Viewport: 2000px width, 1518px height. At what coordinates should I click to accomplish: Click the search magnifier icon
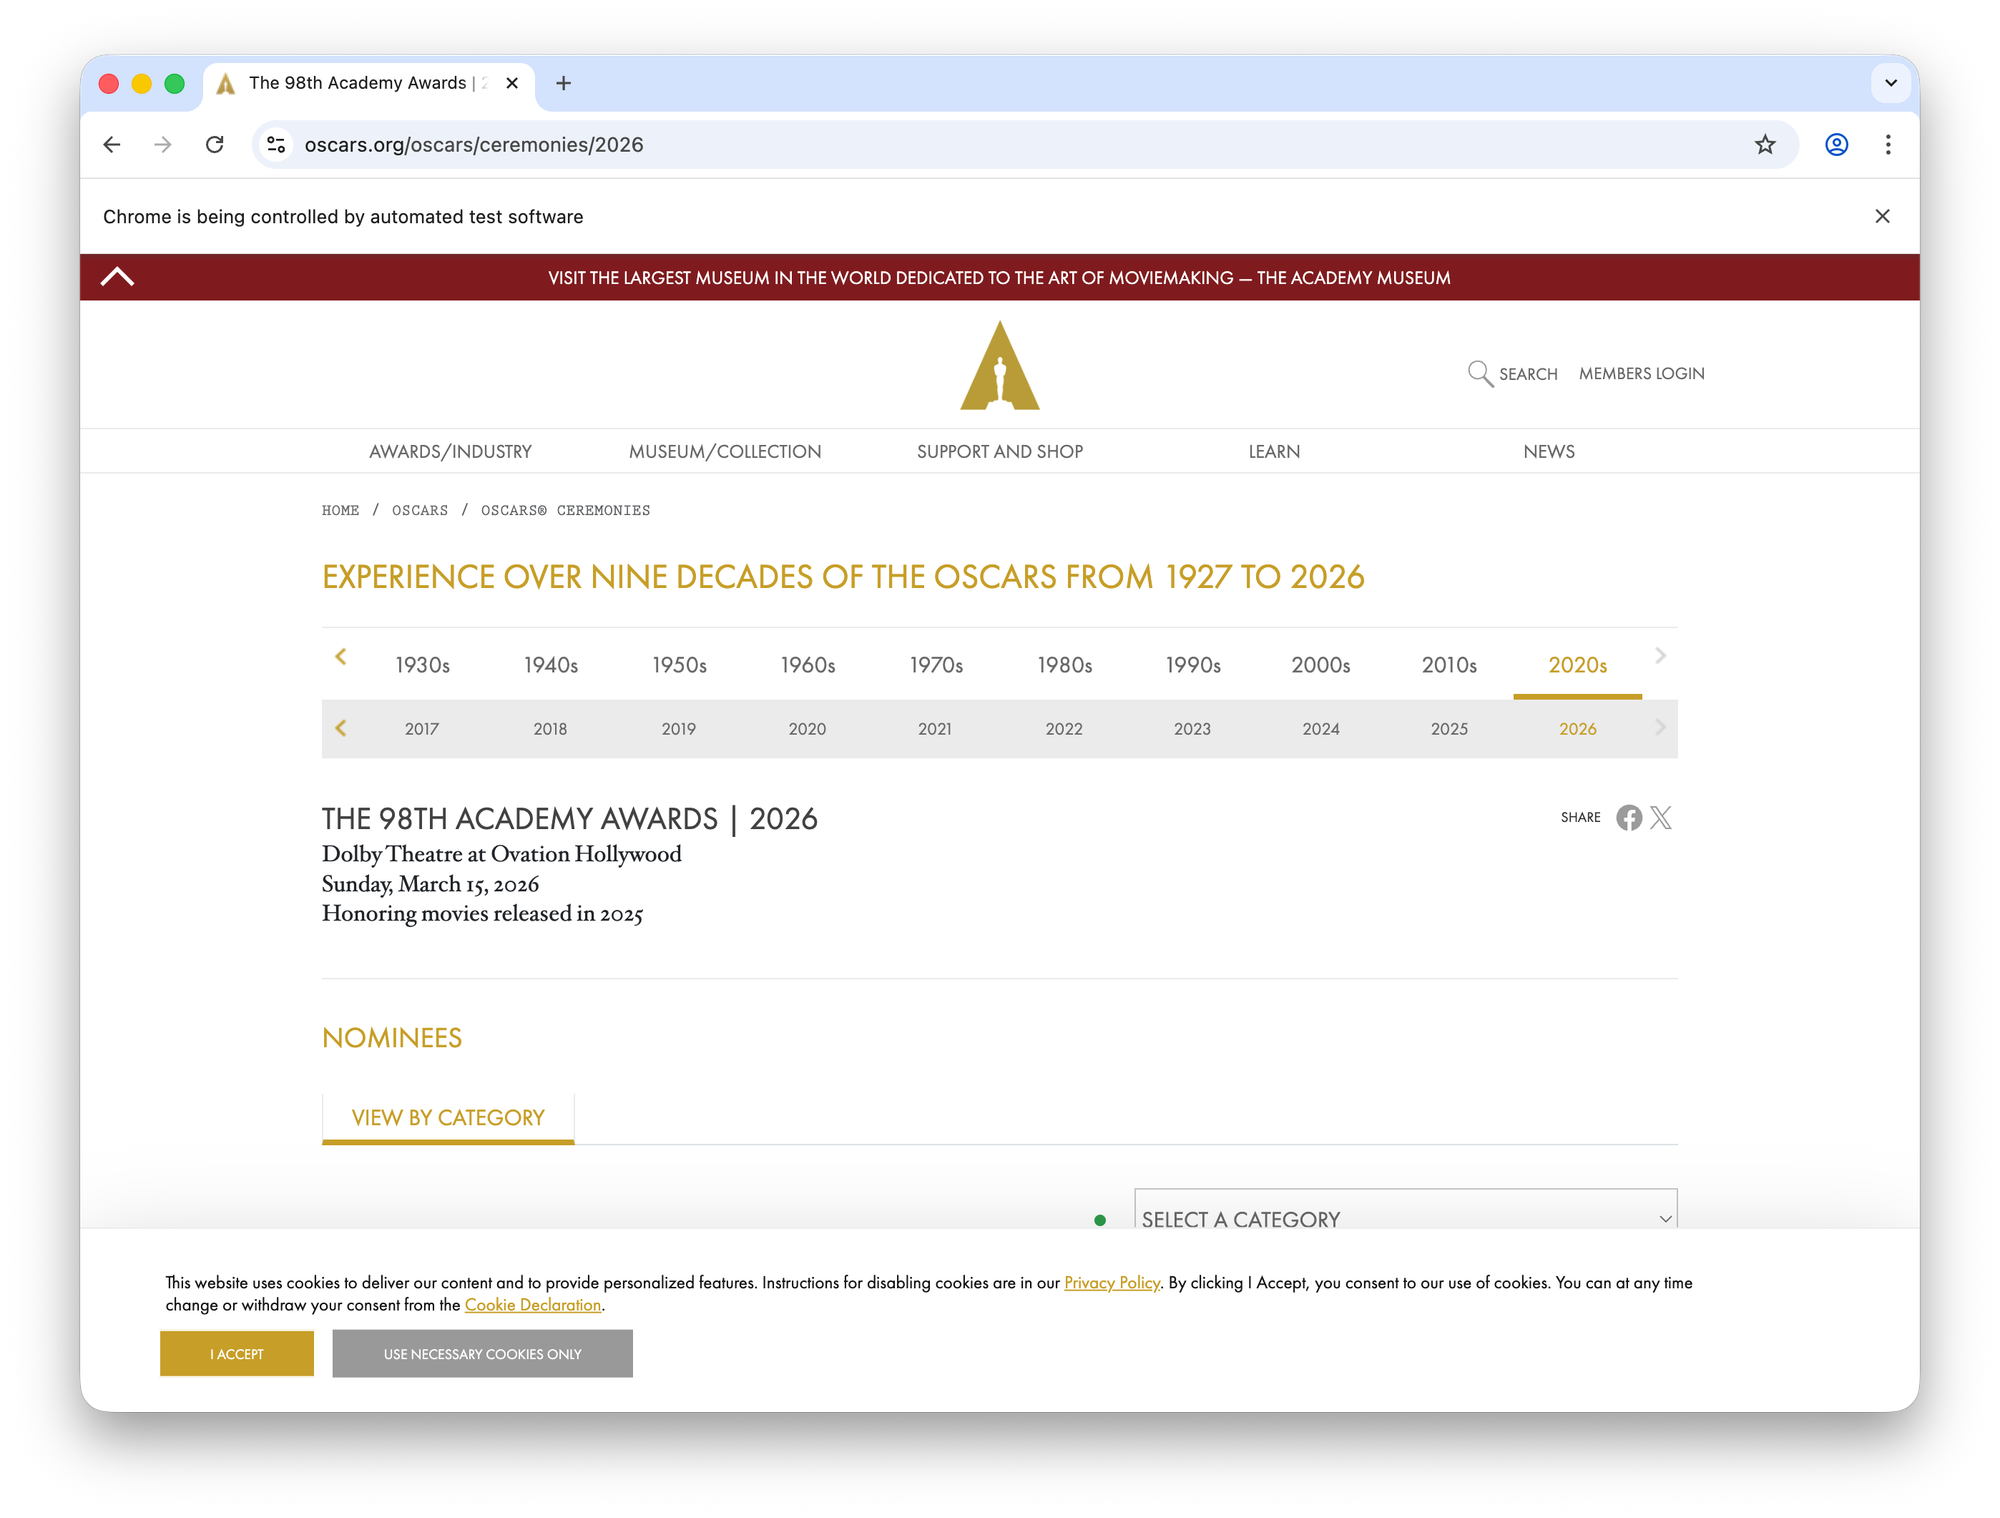tap(1479, 373)
